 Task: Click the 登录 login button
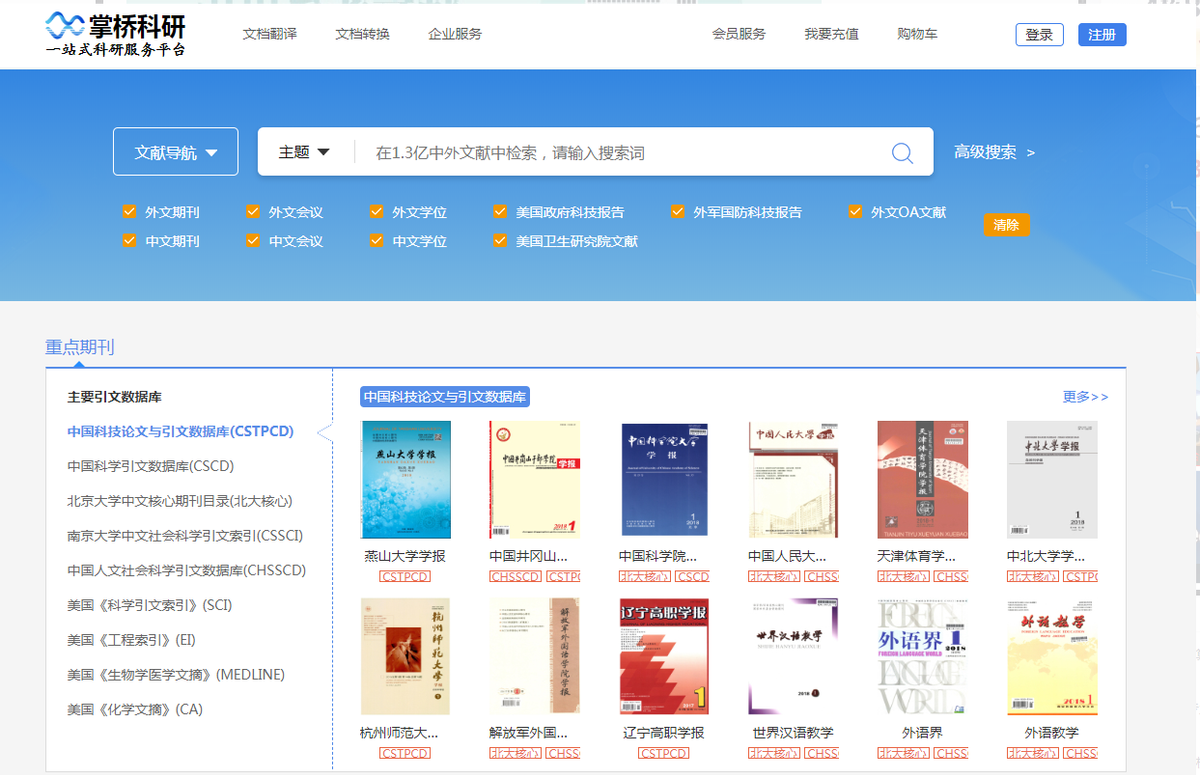1039,35
